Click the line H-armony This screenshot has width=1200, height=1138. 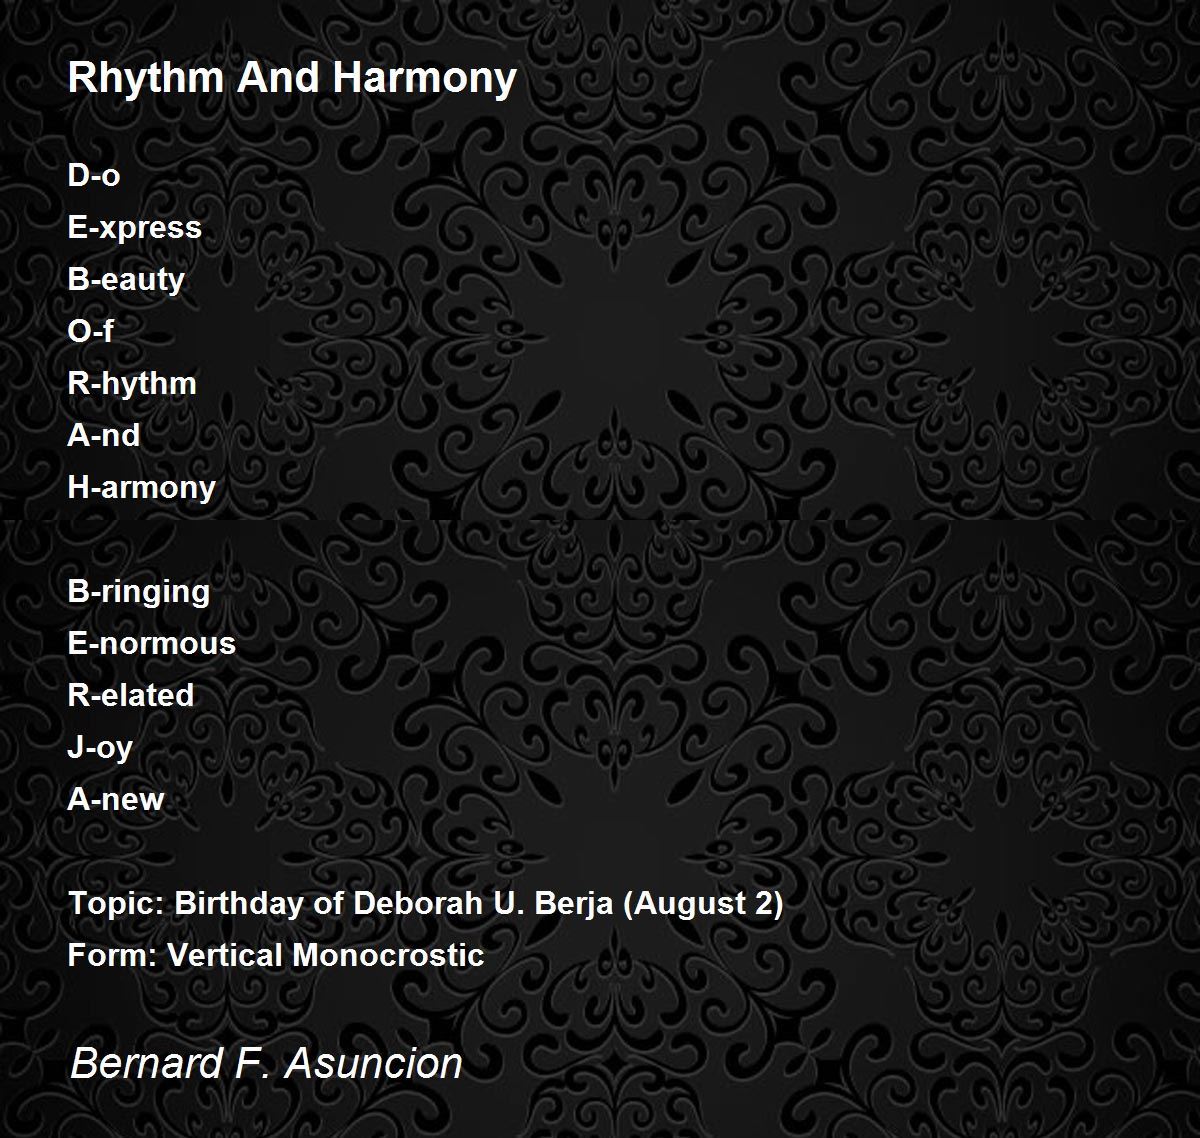click(x=142, y=488)
